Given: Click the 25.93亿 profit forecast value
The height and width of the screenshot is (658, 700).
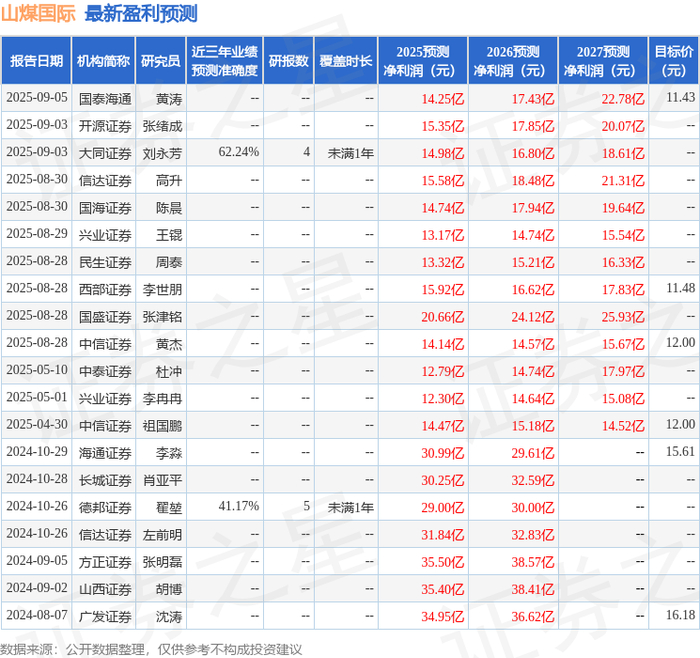Looking at the screenshot, I should coord(623,317).
